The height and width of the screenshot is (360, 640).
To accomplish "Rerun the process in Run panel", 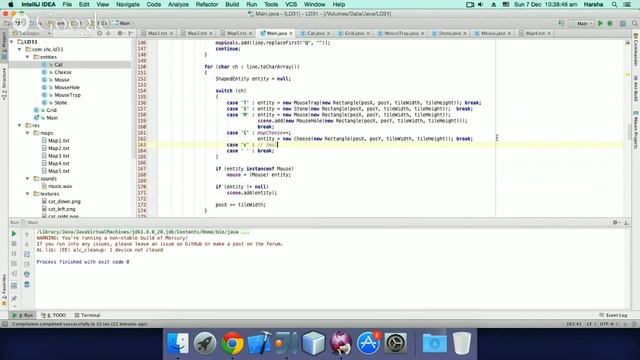I will pyautogui.click(x=13, y=234).
